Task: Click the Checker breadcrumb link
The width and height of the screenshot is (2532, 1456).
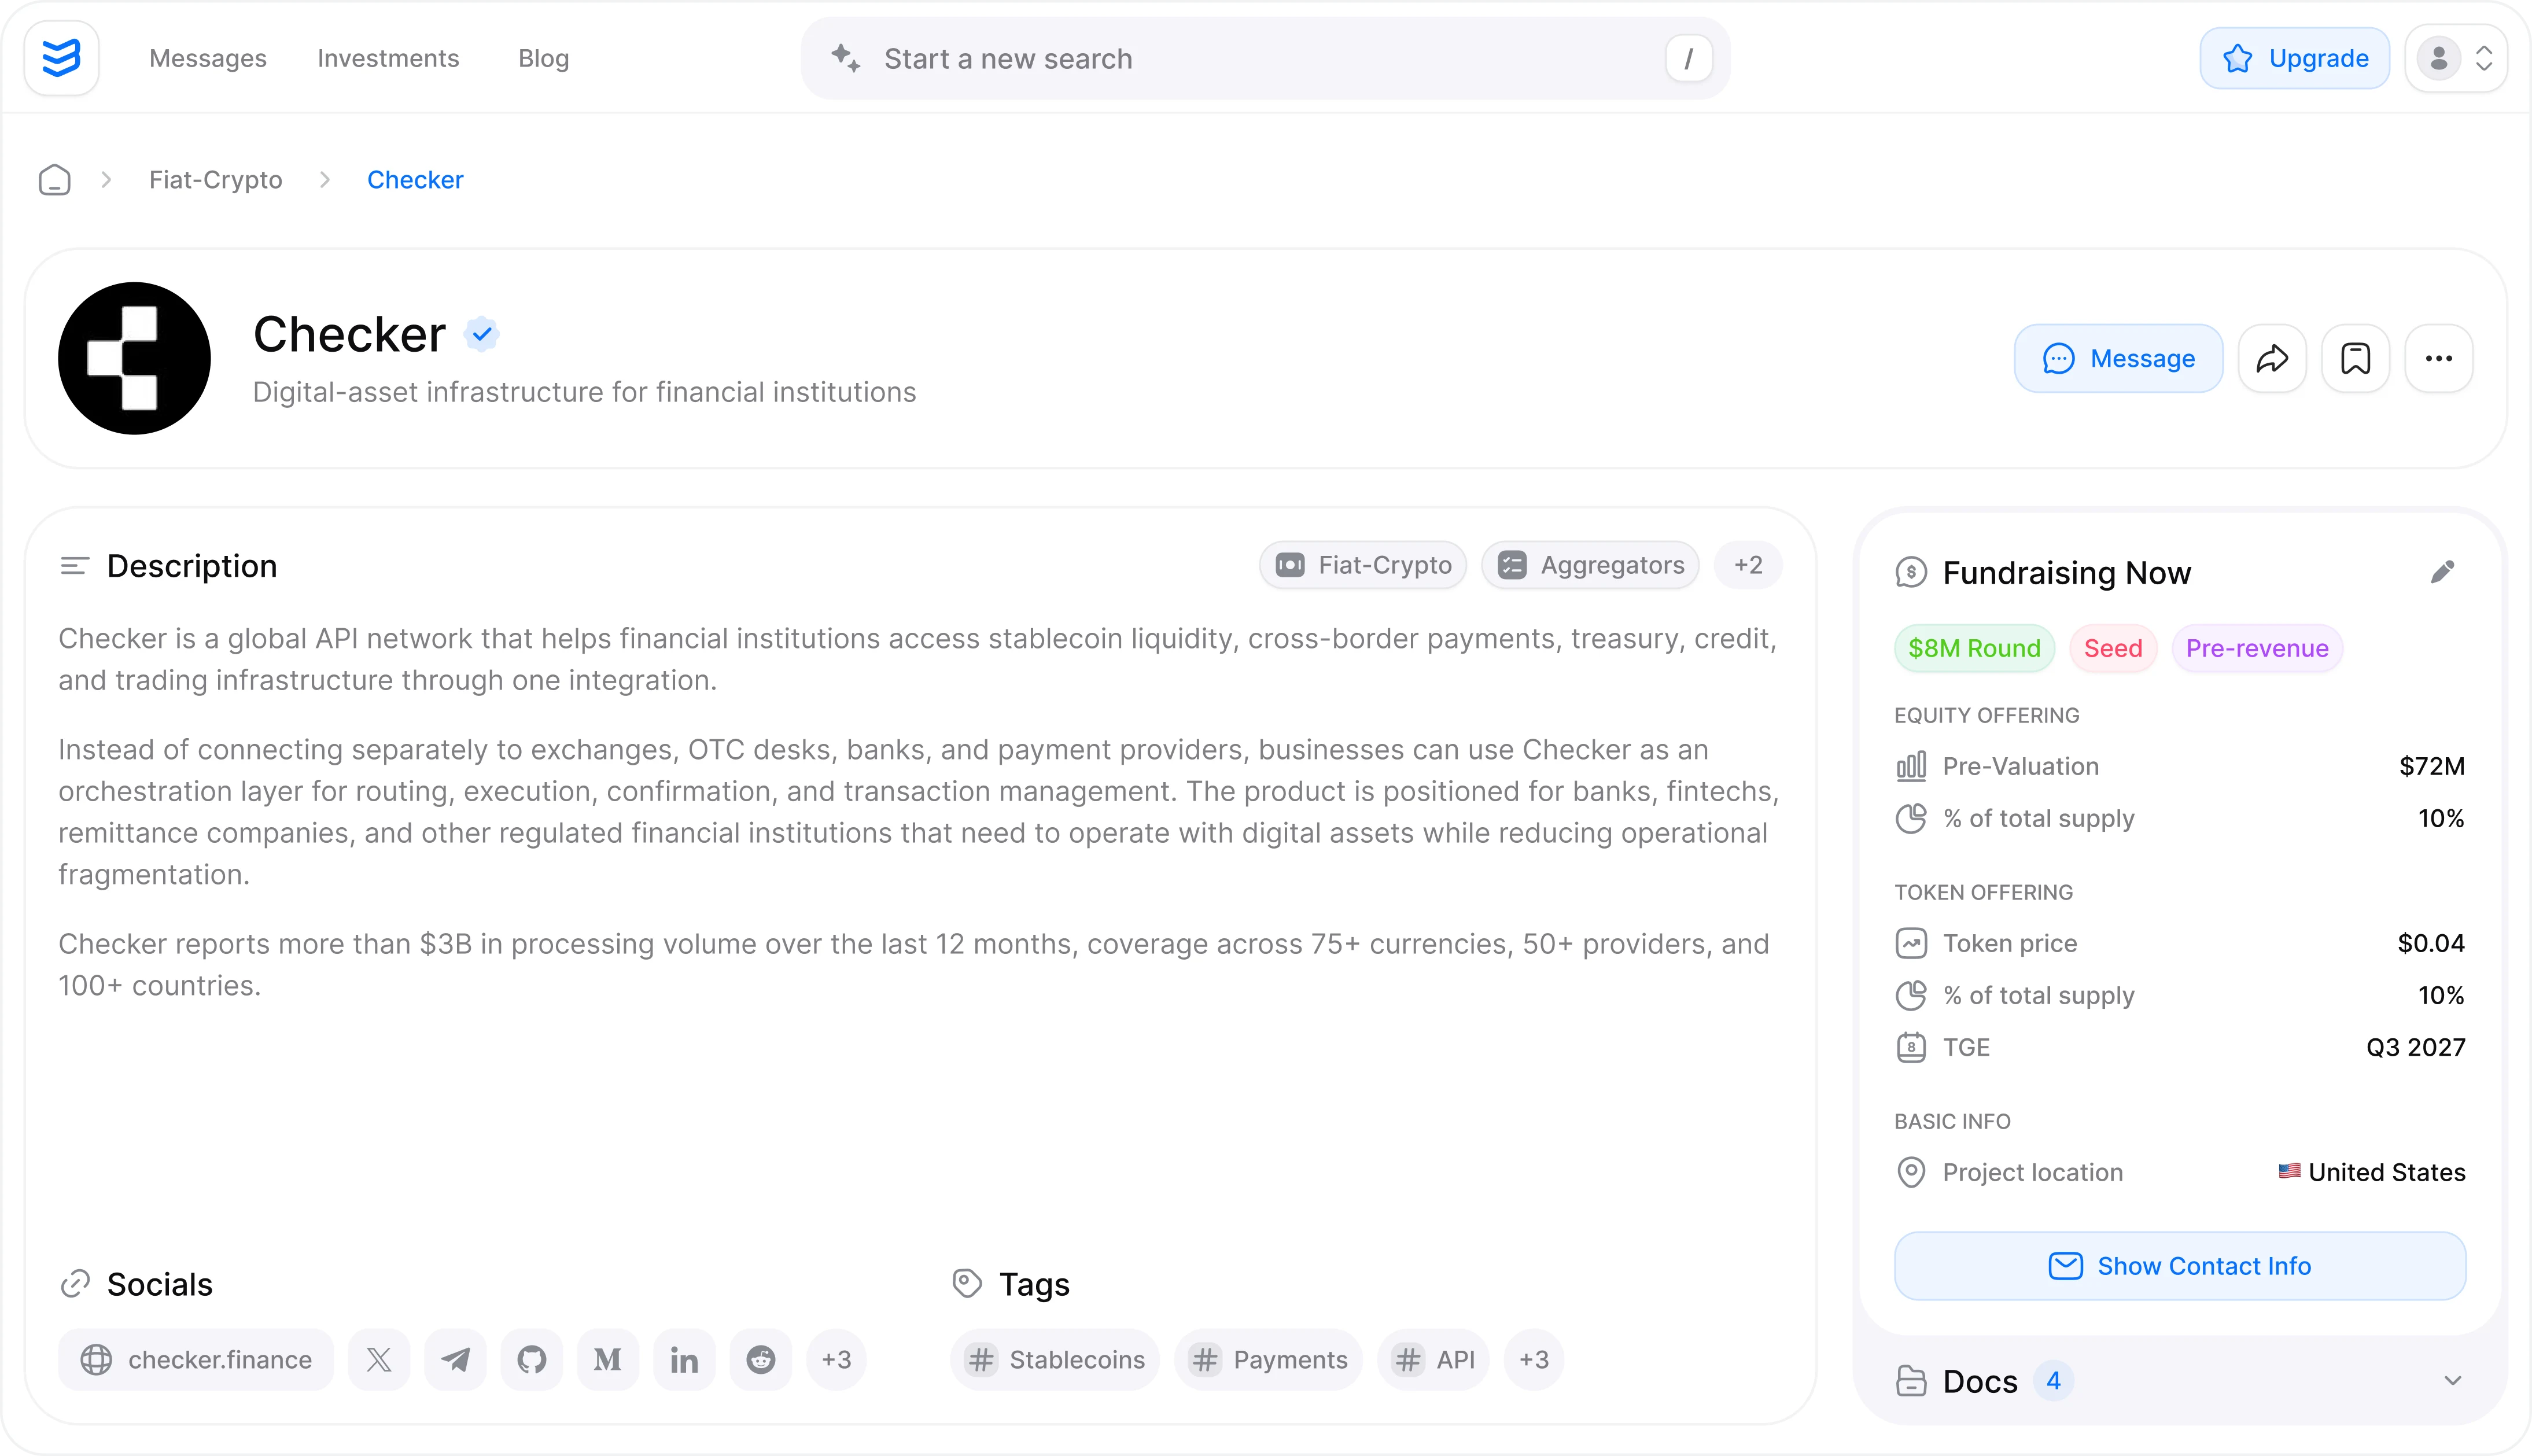Action: [415, 180]
